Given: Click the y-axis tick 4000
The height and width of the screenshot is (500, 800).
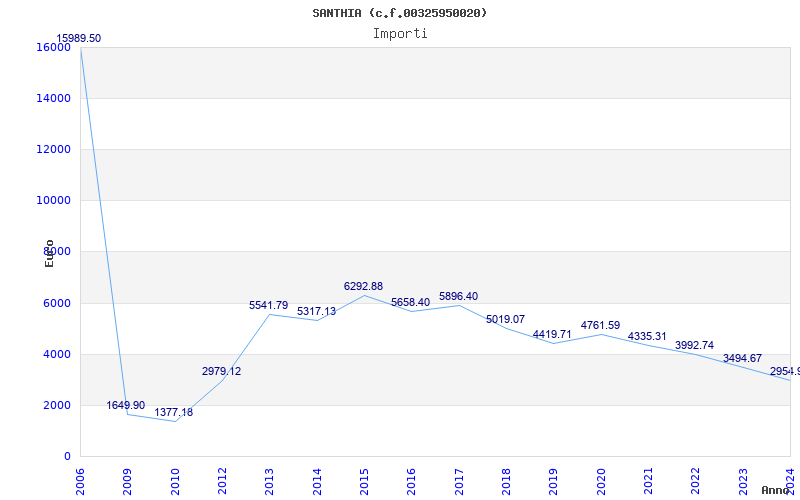Looking at the screenshot, I should pos(56,354).
